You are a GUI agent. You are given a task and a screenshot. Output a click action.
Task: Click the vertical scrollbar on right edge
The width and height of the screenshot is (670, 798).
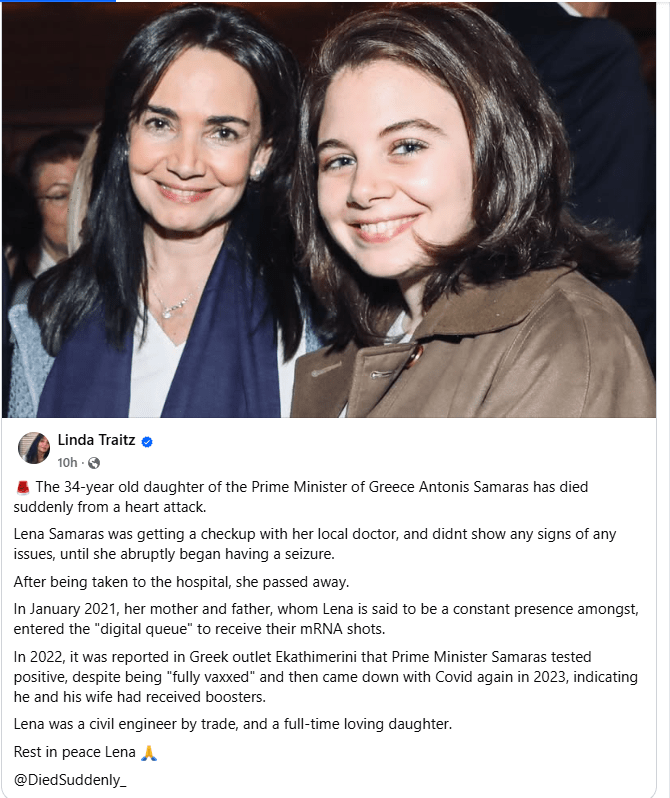[664, 399]
